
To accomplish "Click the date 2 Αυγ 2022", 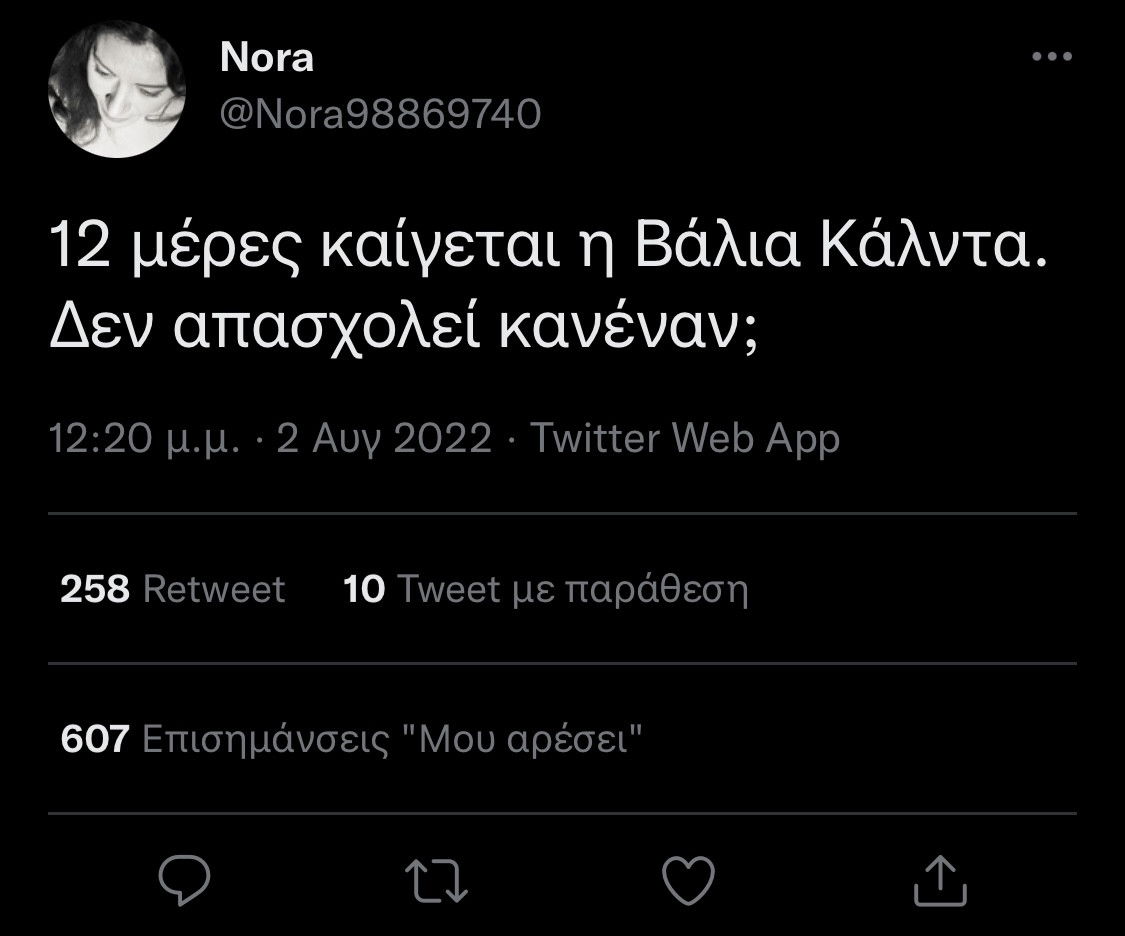I will [384, 439].
